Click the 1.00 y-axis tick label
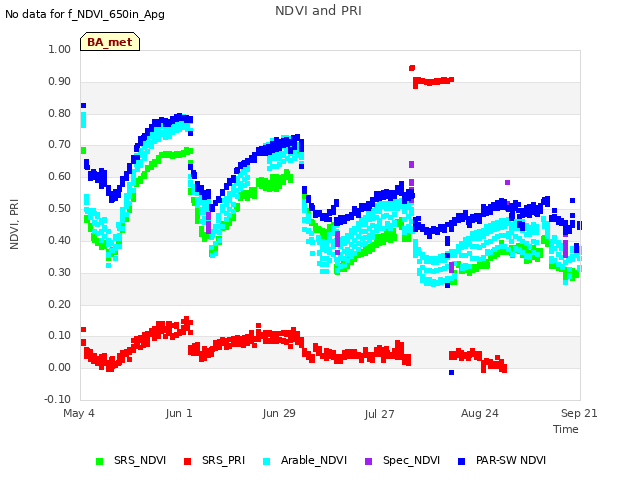 pos(60,49)
